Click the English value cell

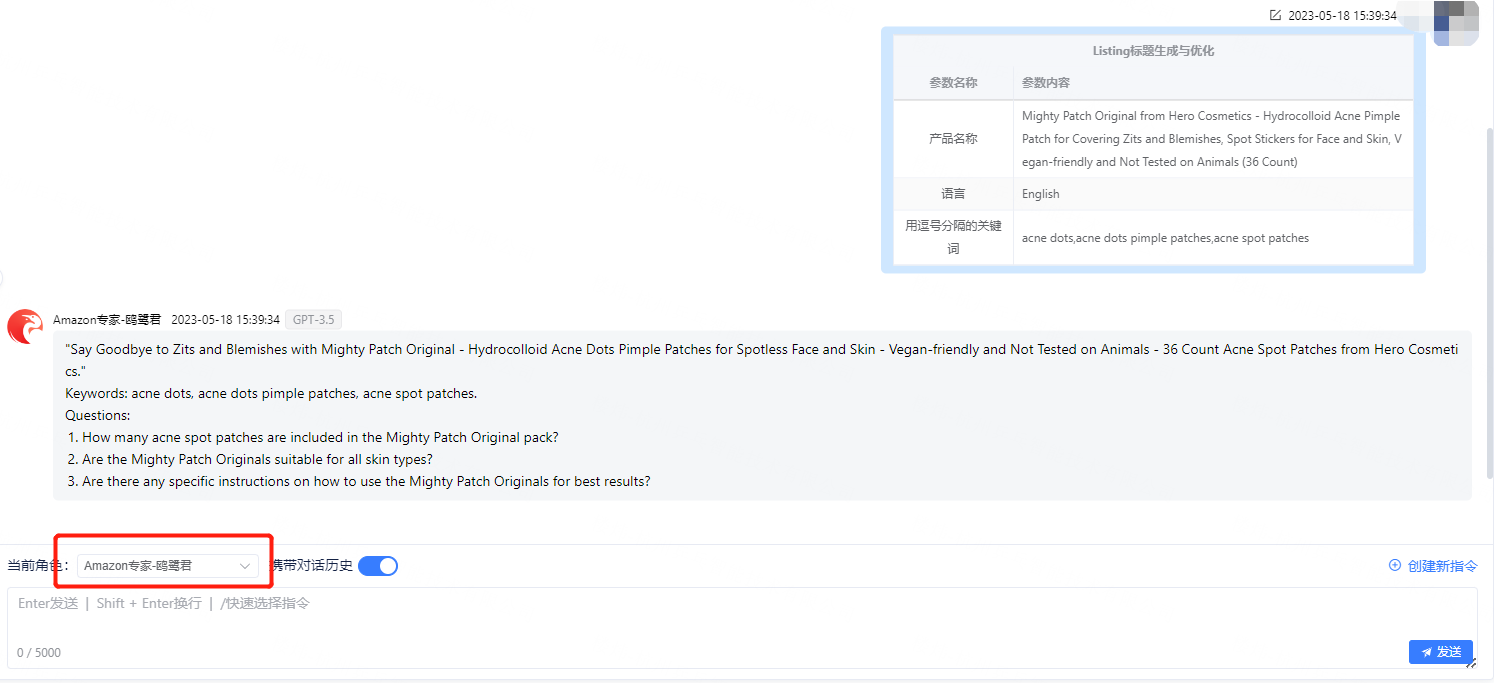[x=1214, y=194]
